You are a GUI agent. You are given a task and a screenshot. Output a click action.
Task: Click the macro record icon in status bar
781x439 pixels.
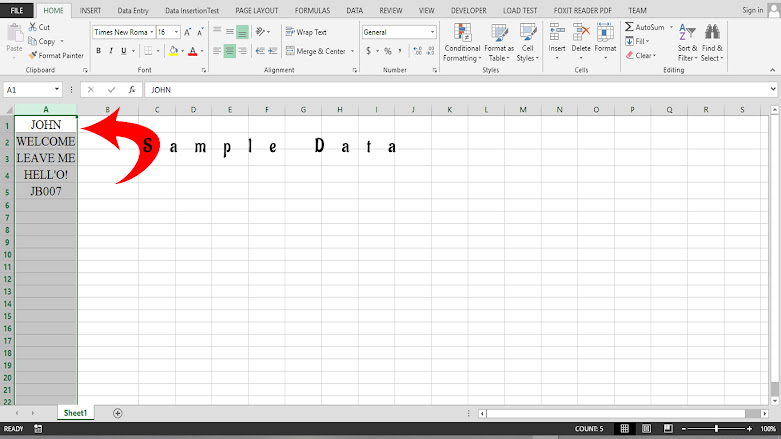pyautogui.click(x=38, y=429)
